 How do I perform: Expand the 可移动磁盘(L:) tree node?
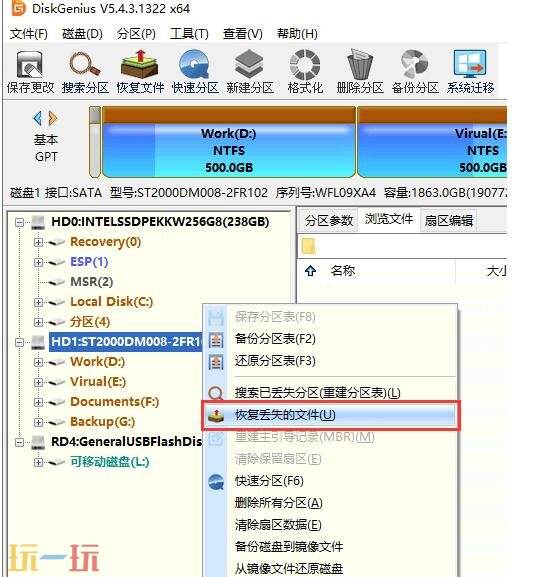38,462
